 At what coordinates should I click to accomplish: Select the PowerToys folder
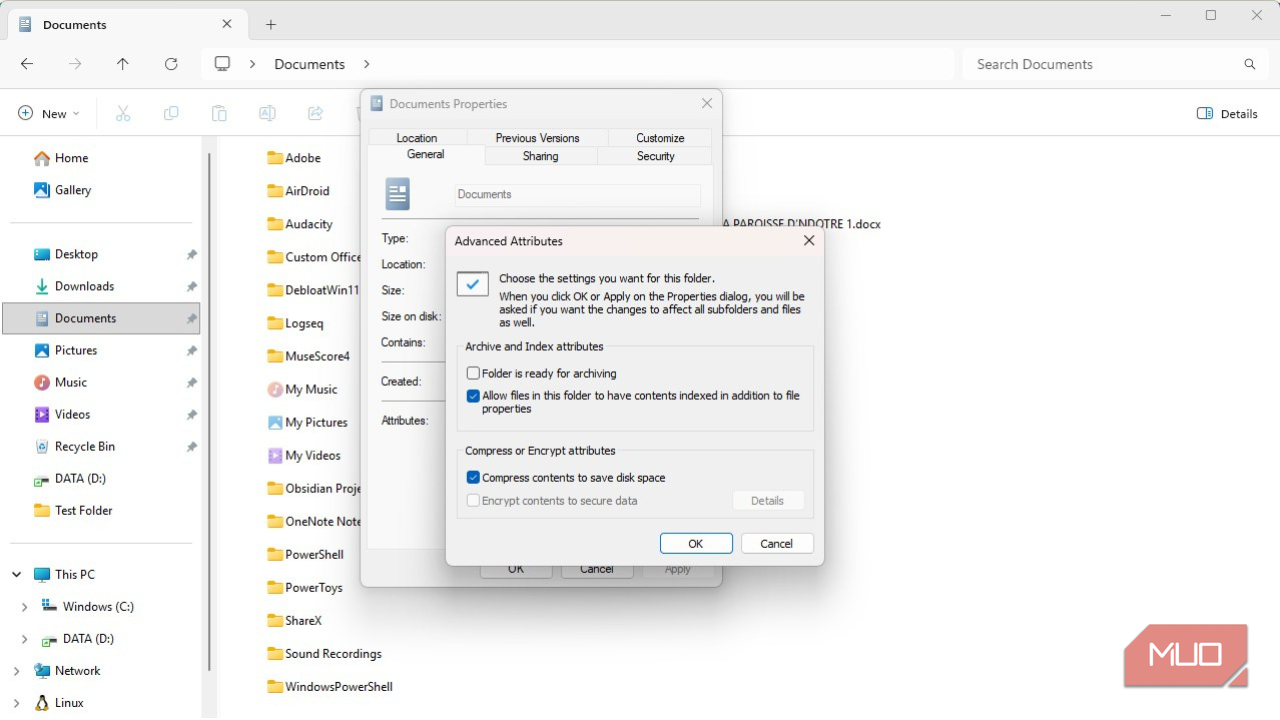305,588
